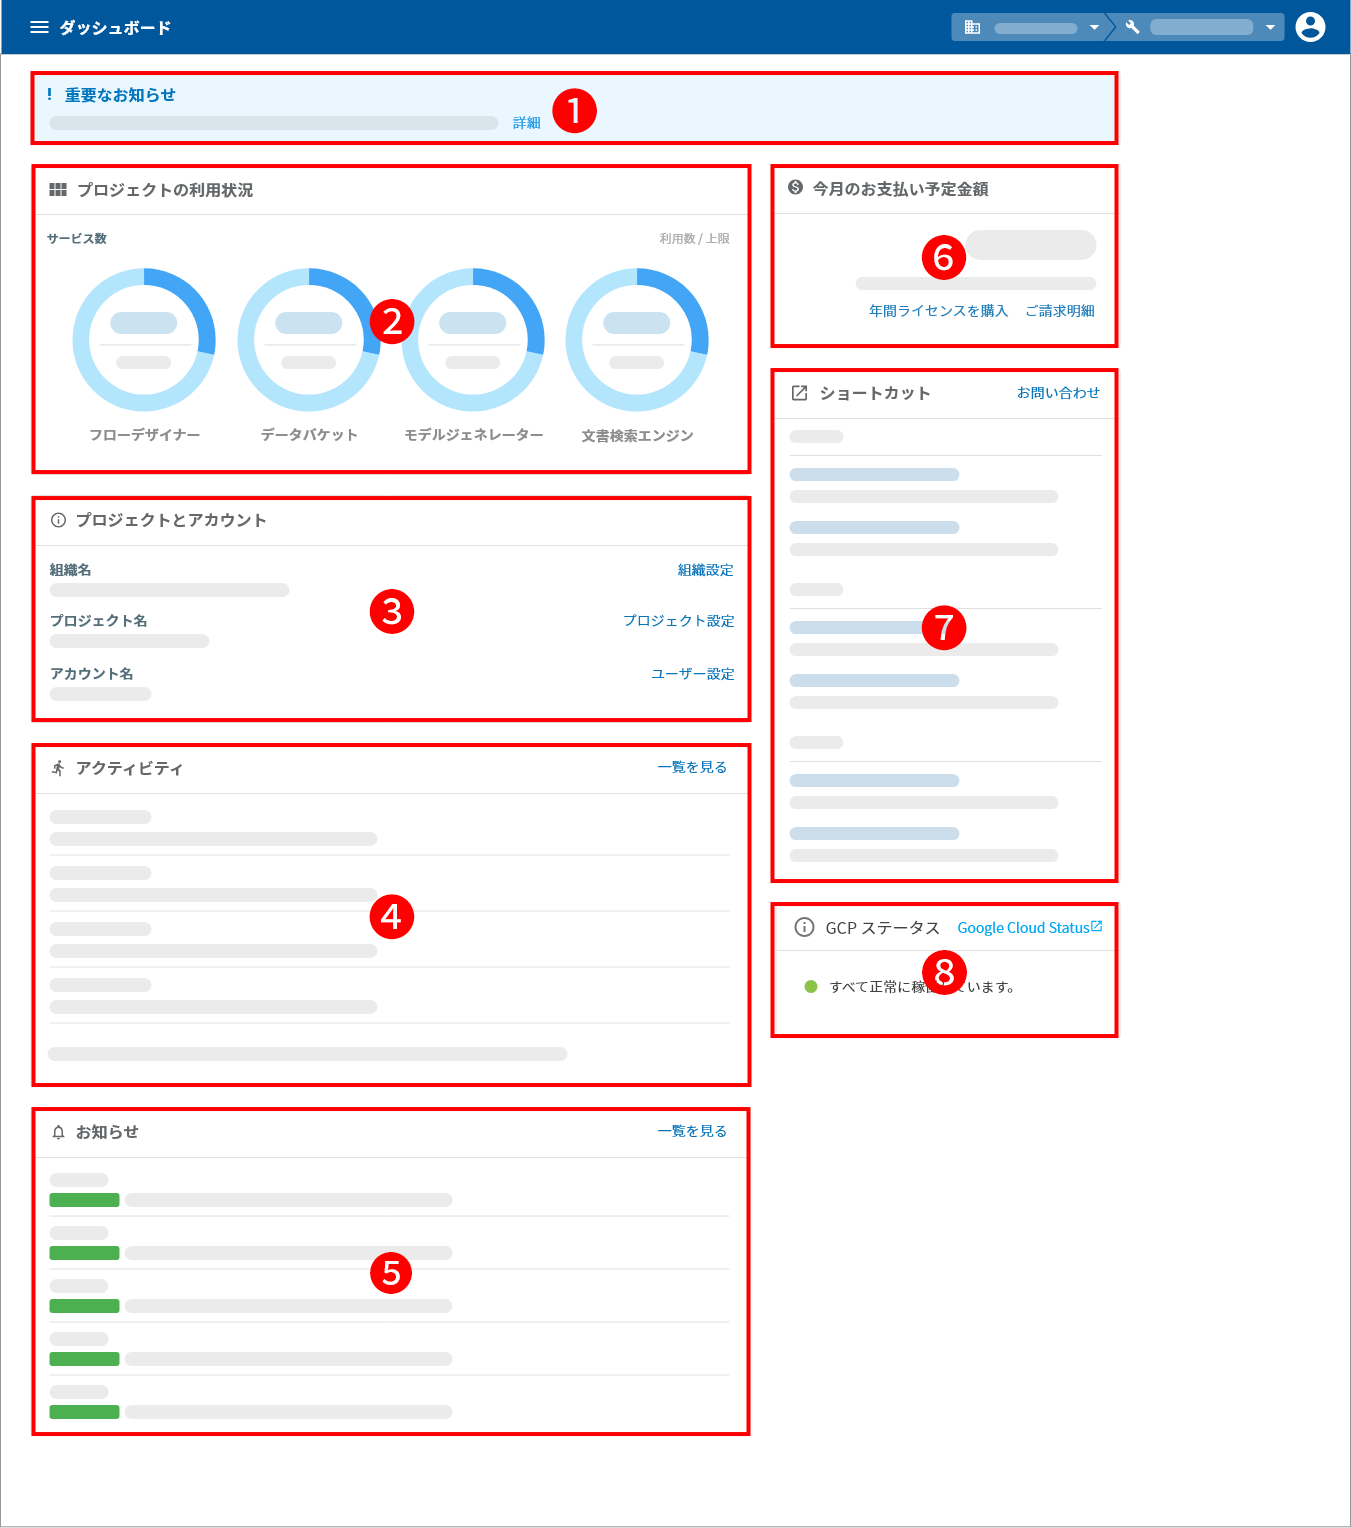The width and height of the screenshot is (1351, 1528).
Task: Open ご請求明細 link
Action: tap(1060, 311)
